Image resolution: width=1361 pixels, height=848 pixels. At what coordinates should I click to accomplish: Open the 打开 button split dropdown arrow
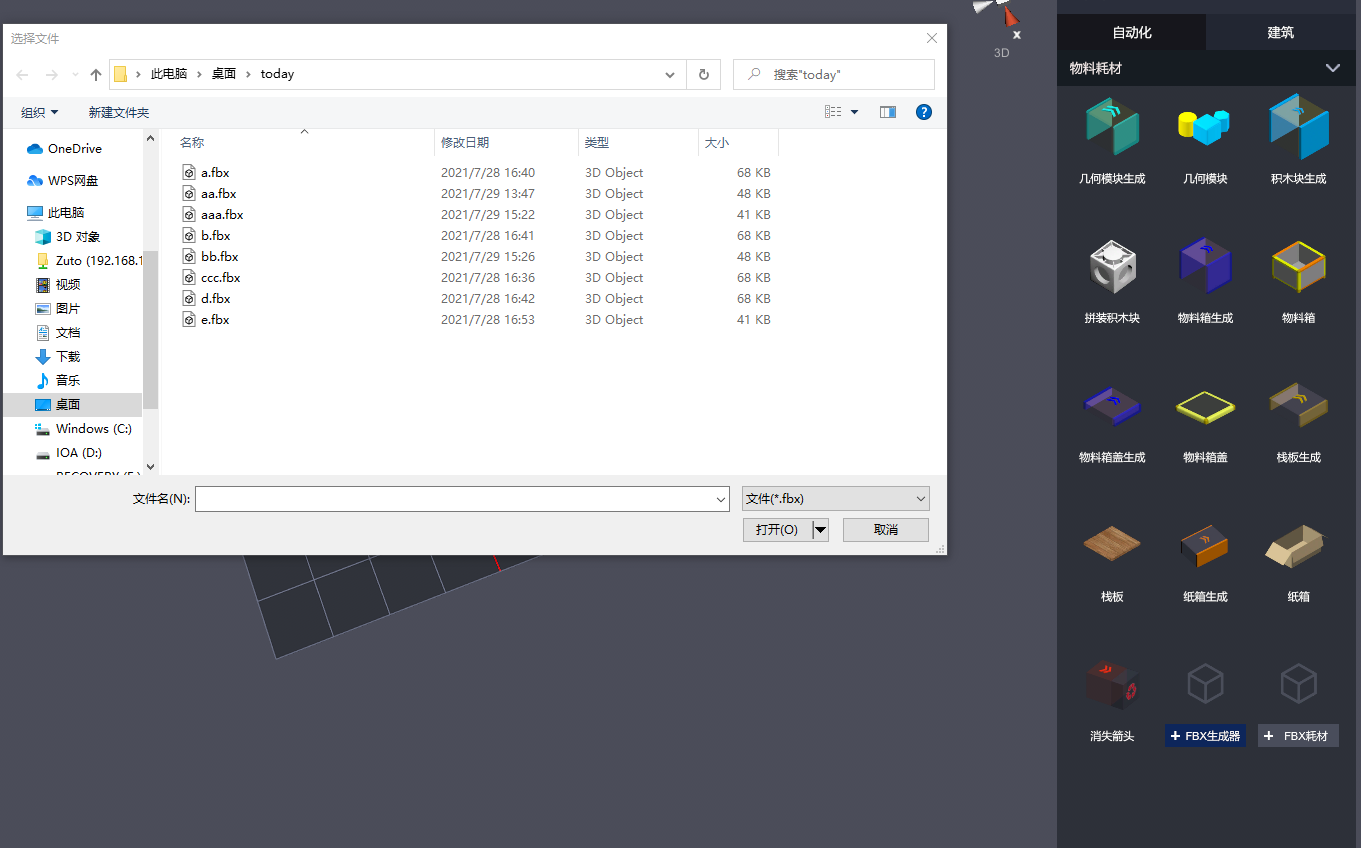pyautogui.click(x=821, y=530)
